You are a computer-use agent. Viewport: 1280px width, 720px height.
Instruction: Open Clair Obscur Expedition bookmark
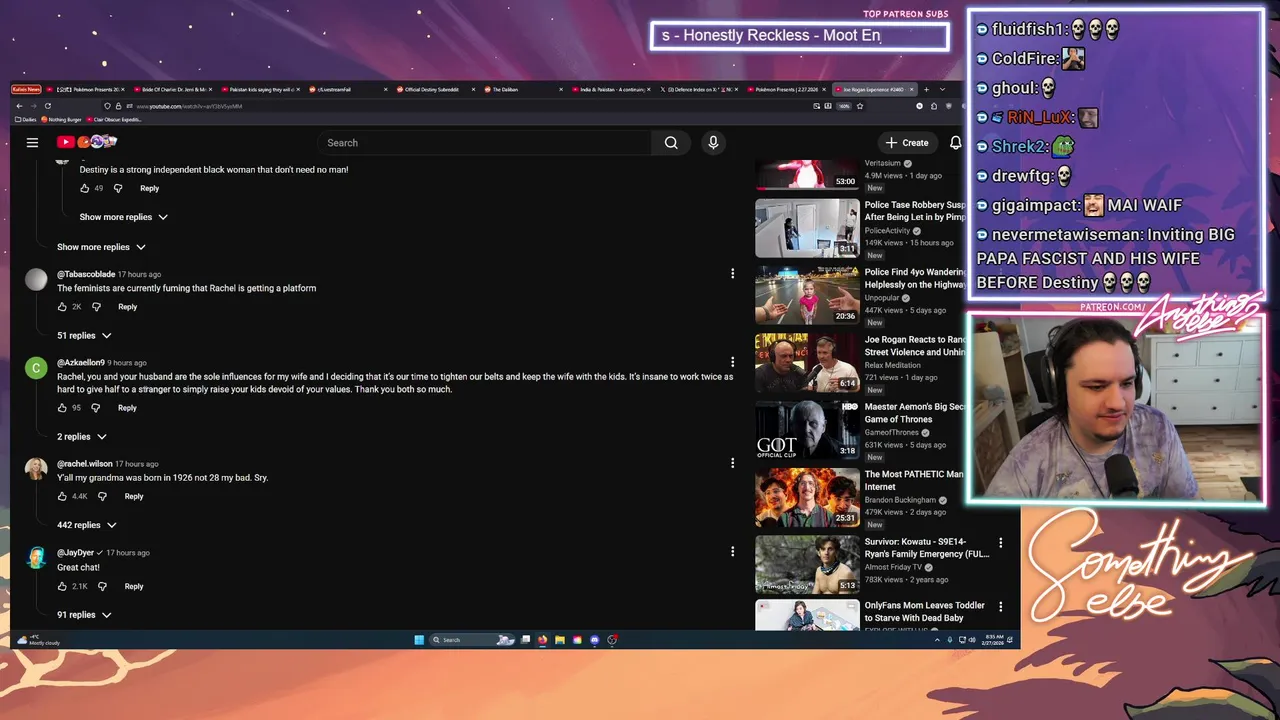pyautogui.click(x=114, y=119)
